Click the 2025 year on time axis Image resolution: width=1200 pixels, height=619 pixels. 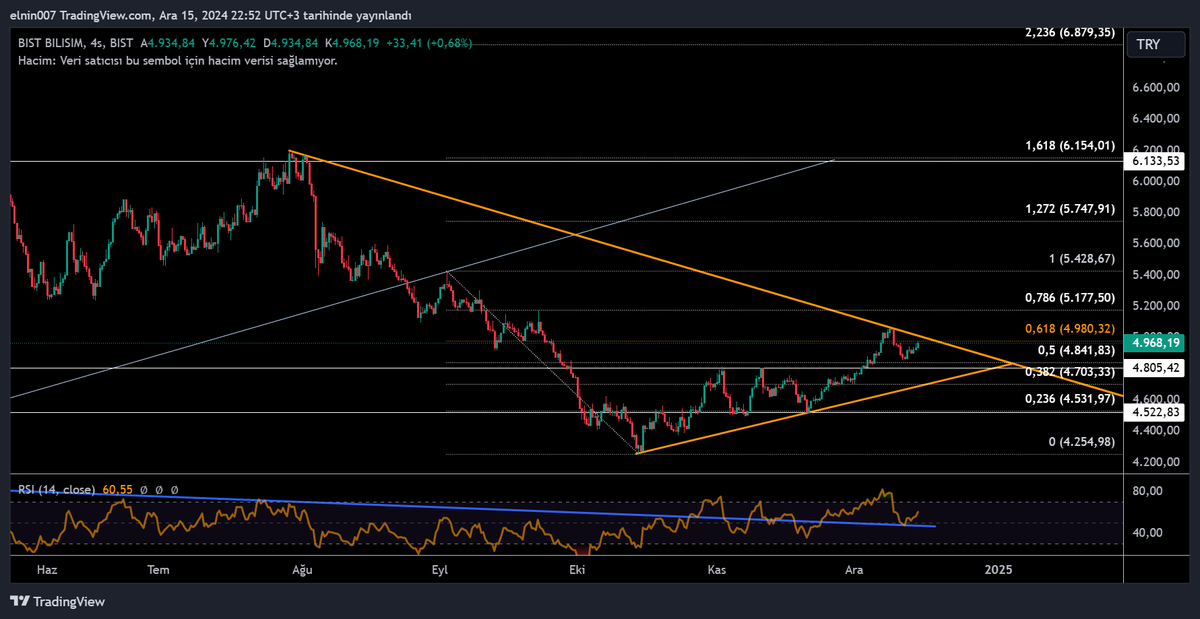(998, 569)
